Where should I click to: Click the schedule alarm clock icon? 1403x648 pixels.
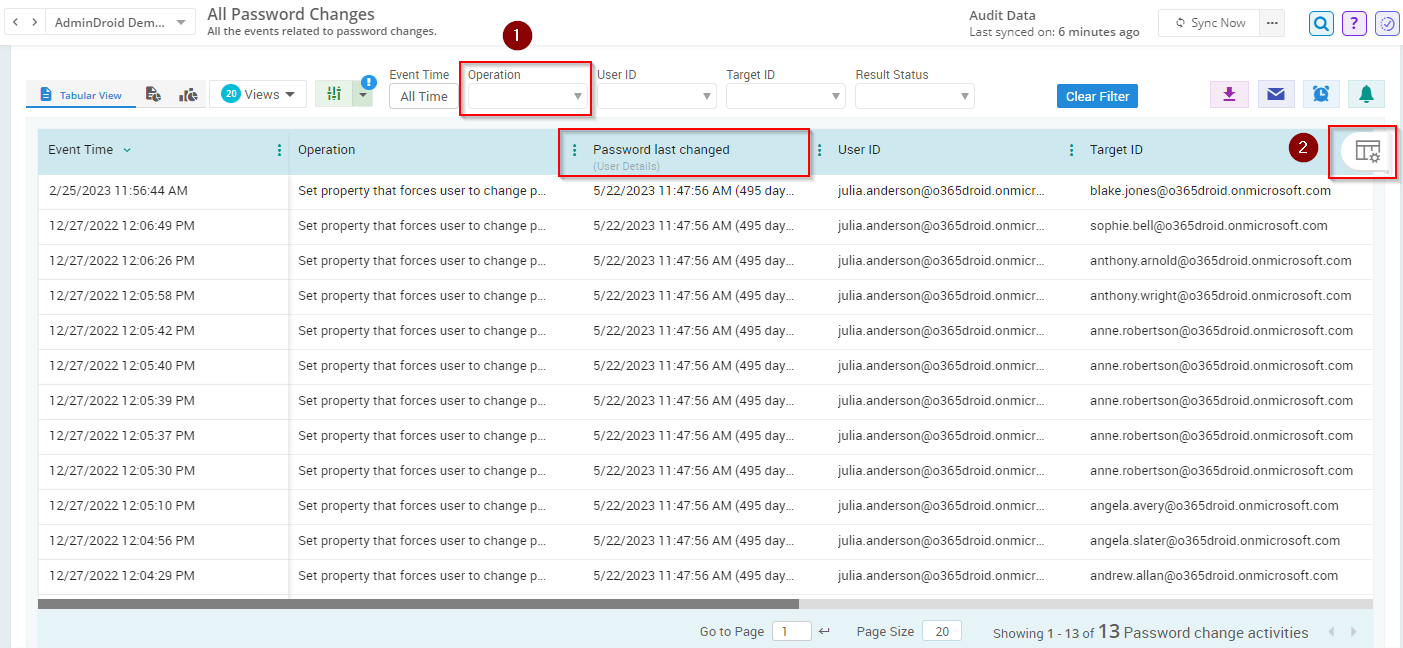click(1321, 93)
